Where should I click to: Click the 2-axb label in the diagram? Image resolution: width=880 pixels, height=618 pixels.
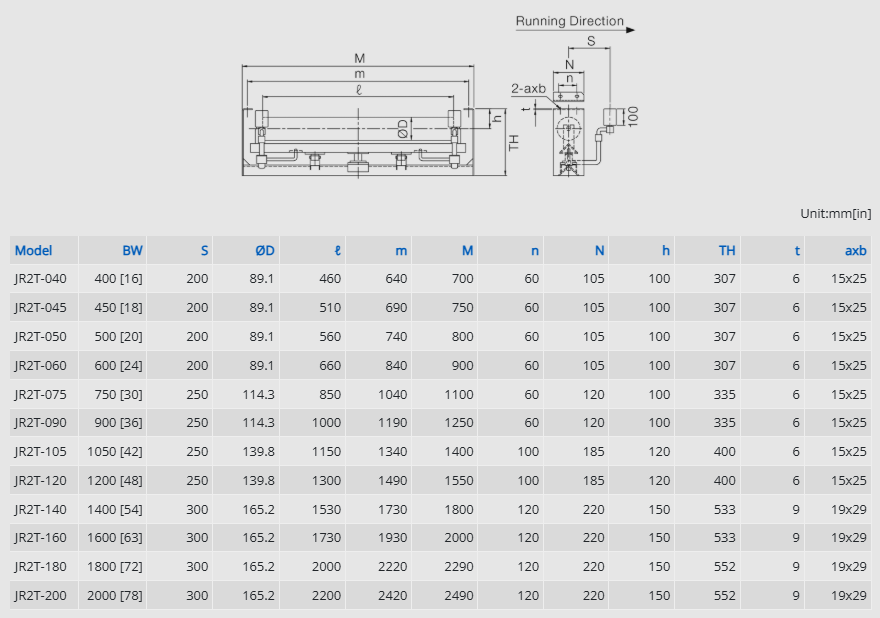528,89
